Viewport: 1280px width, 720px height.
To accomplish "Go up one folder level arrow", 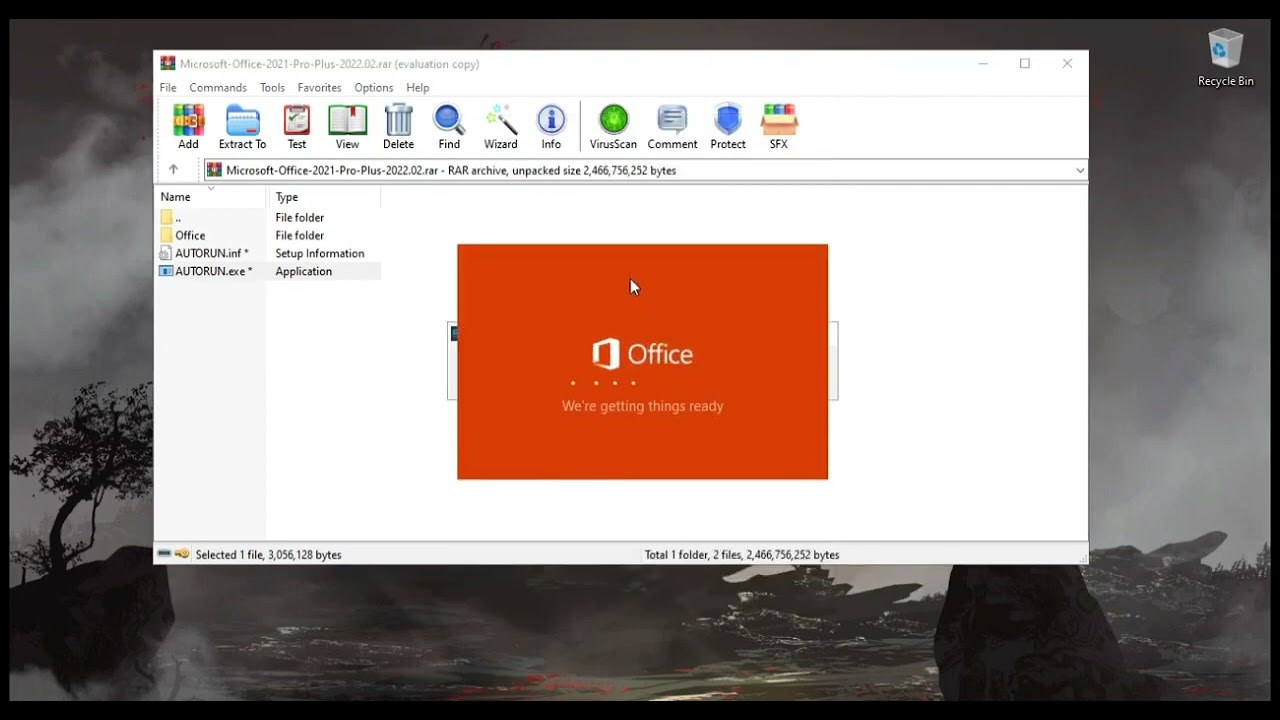I will click(173, 170).
